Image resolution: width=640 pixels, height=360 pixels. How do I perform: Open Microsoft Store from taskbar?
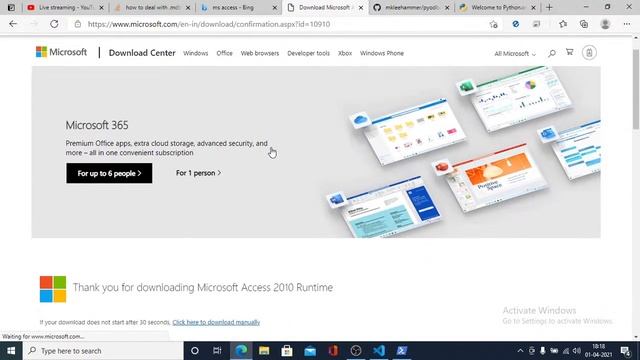pos(287,351)
